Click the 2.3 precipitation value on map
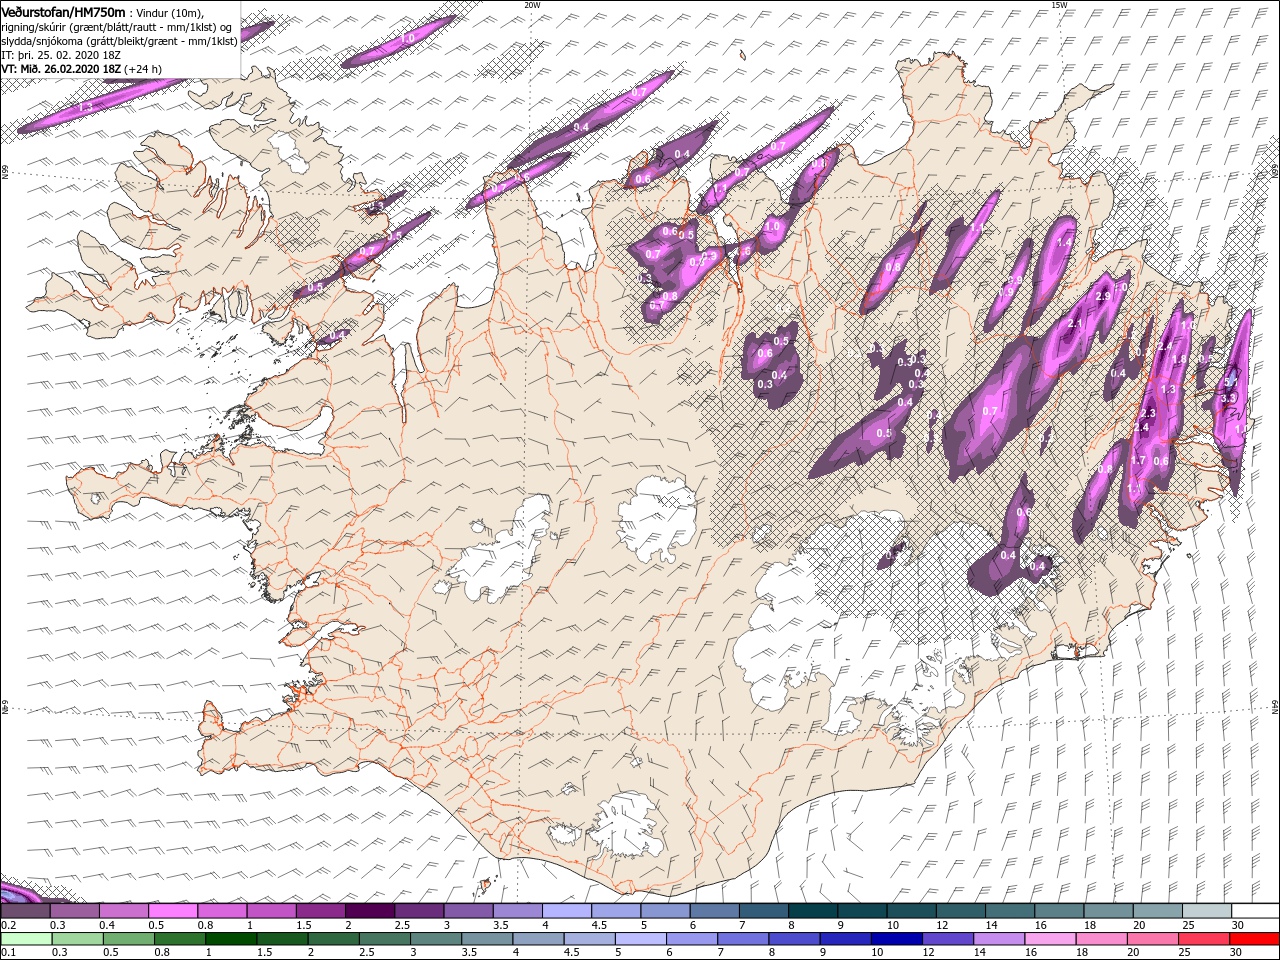This screenshot has height=960, width=1280. [x=1147, y=413]
